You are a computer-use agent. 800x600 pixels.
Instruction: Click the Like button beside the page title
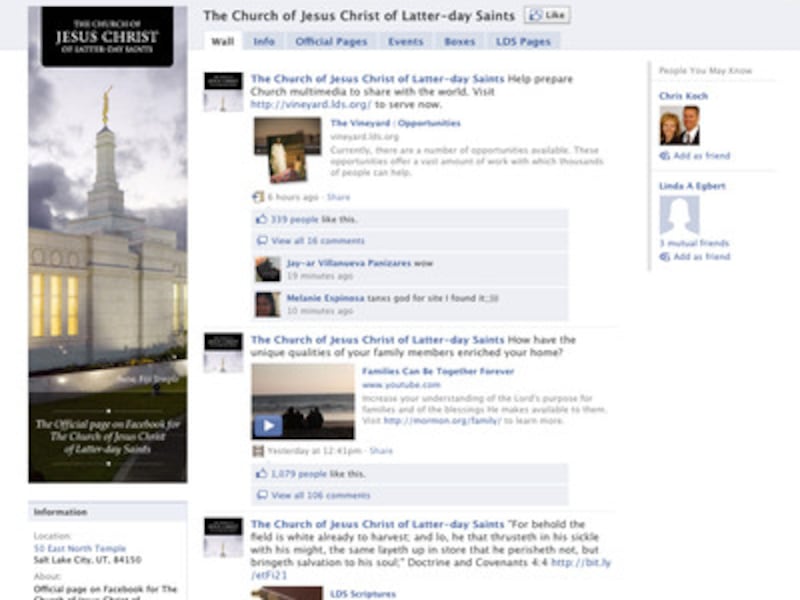pos(547,15)
